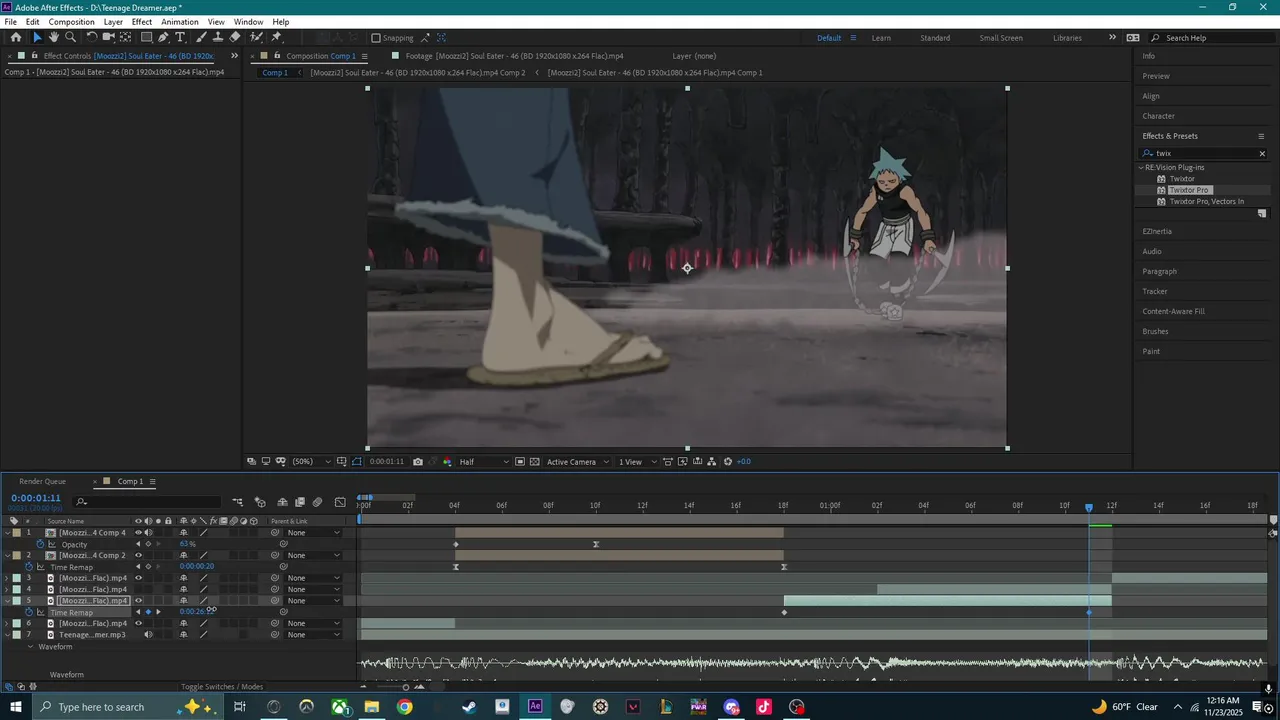Switch to the Render Queue tab

click(42, 482)
